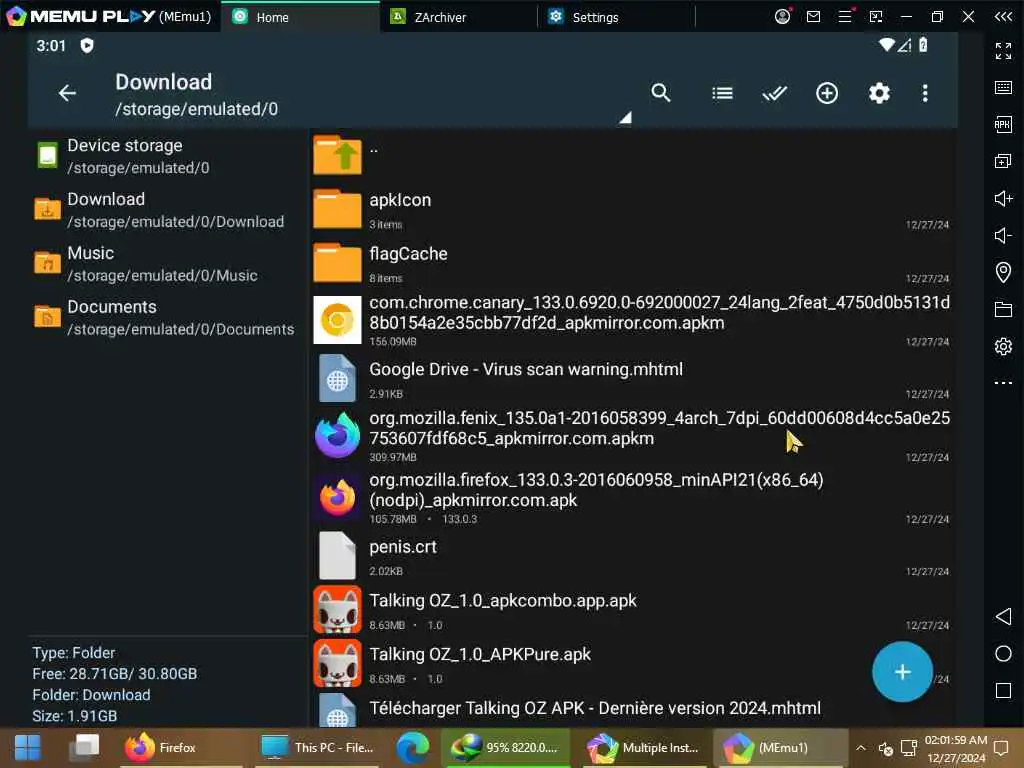Open the three-dot overflow menu
This screenshot has width=1024, height=768.
(925, 93)
